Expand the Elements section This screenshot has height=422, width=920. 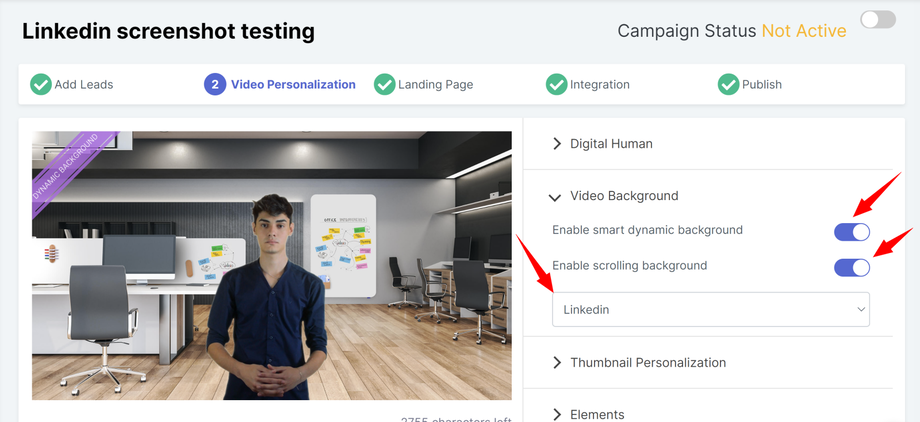pos(597,414)
